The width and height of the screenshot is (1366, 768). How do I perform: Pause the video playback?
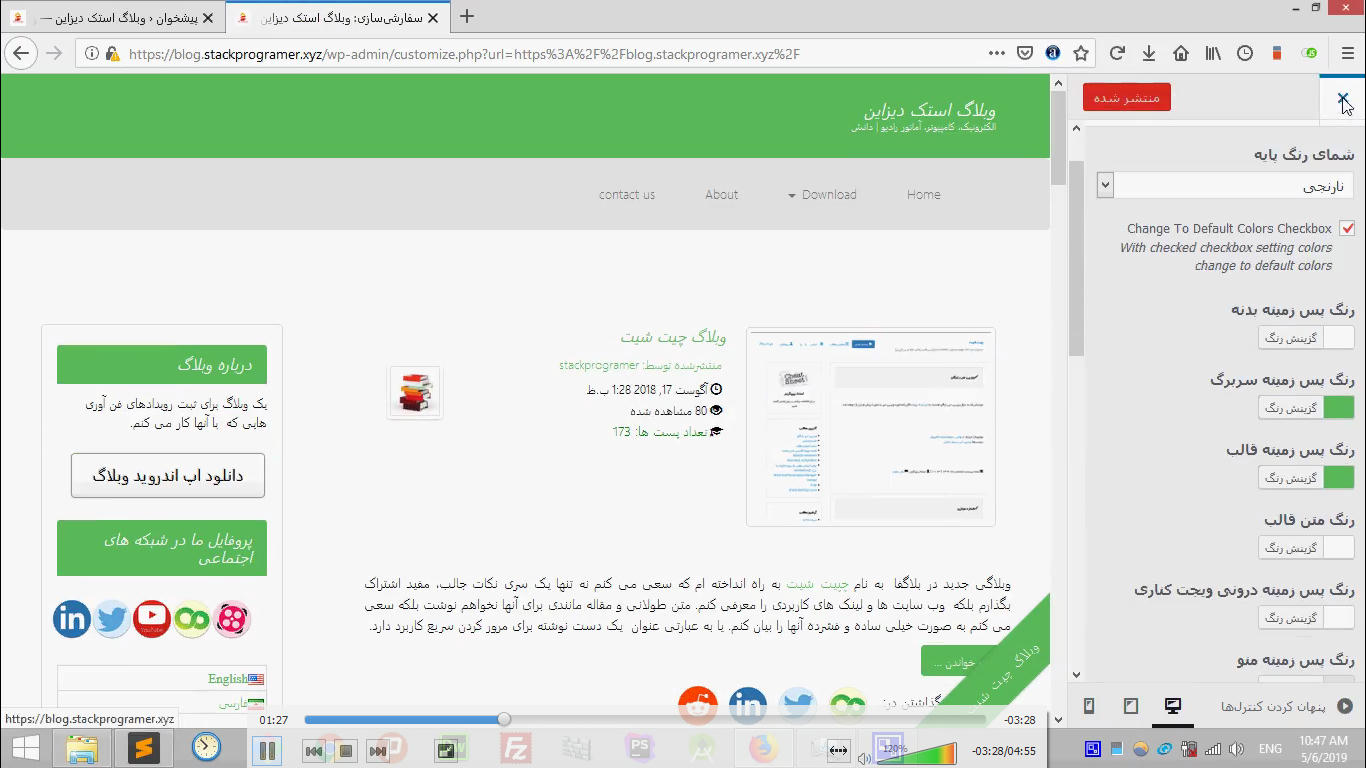267,750
